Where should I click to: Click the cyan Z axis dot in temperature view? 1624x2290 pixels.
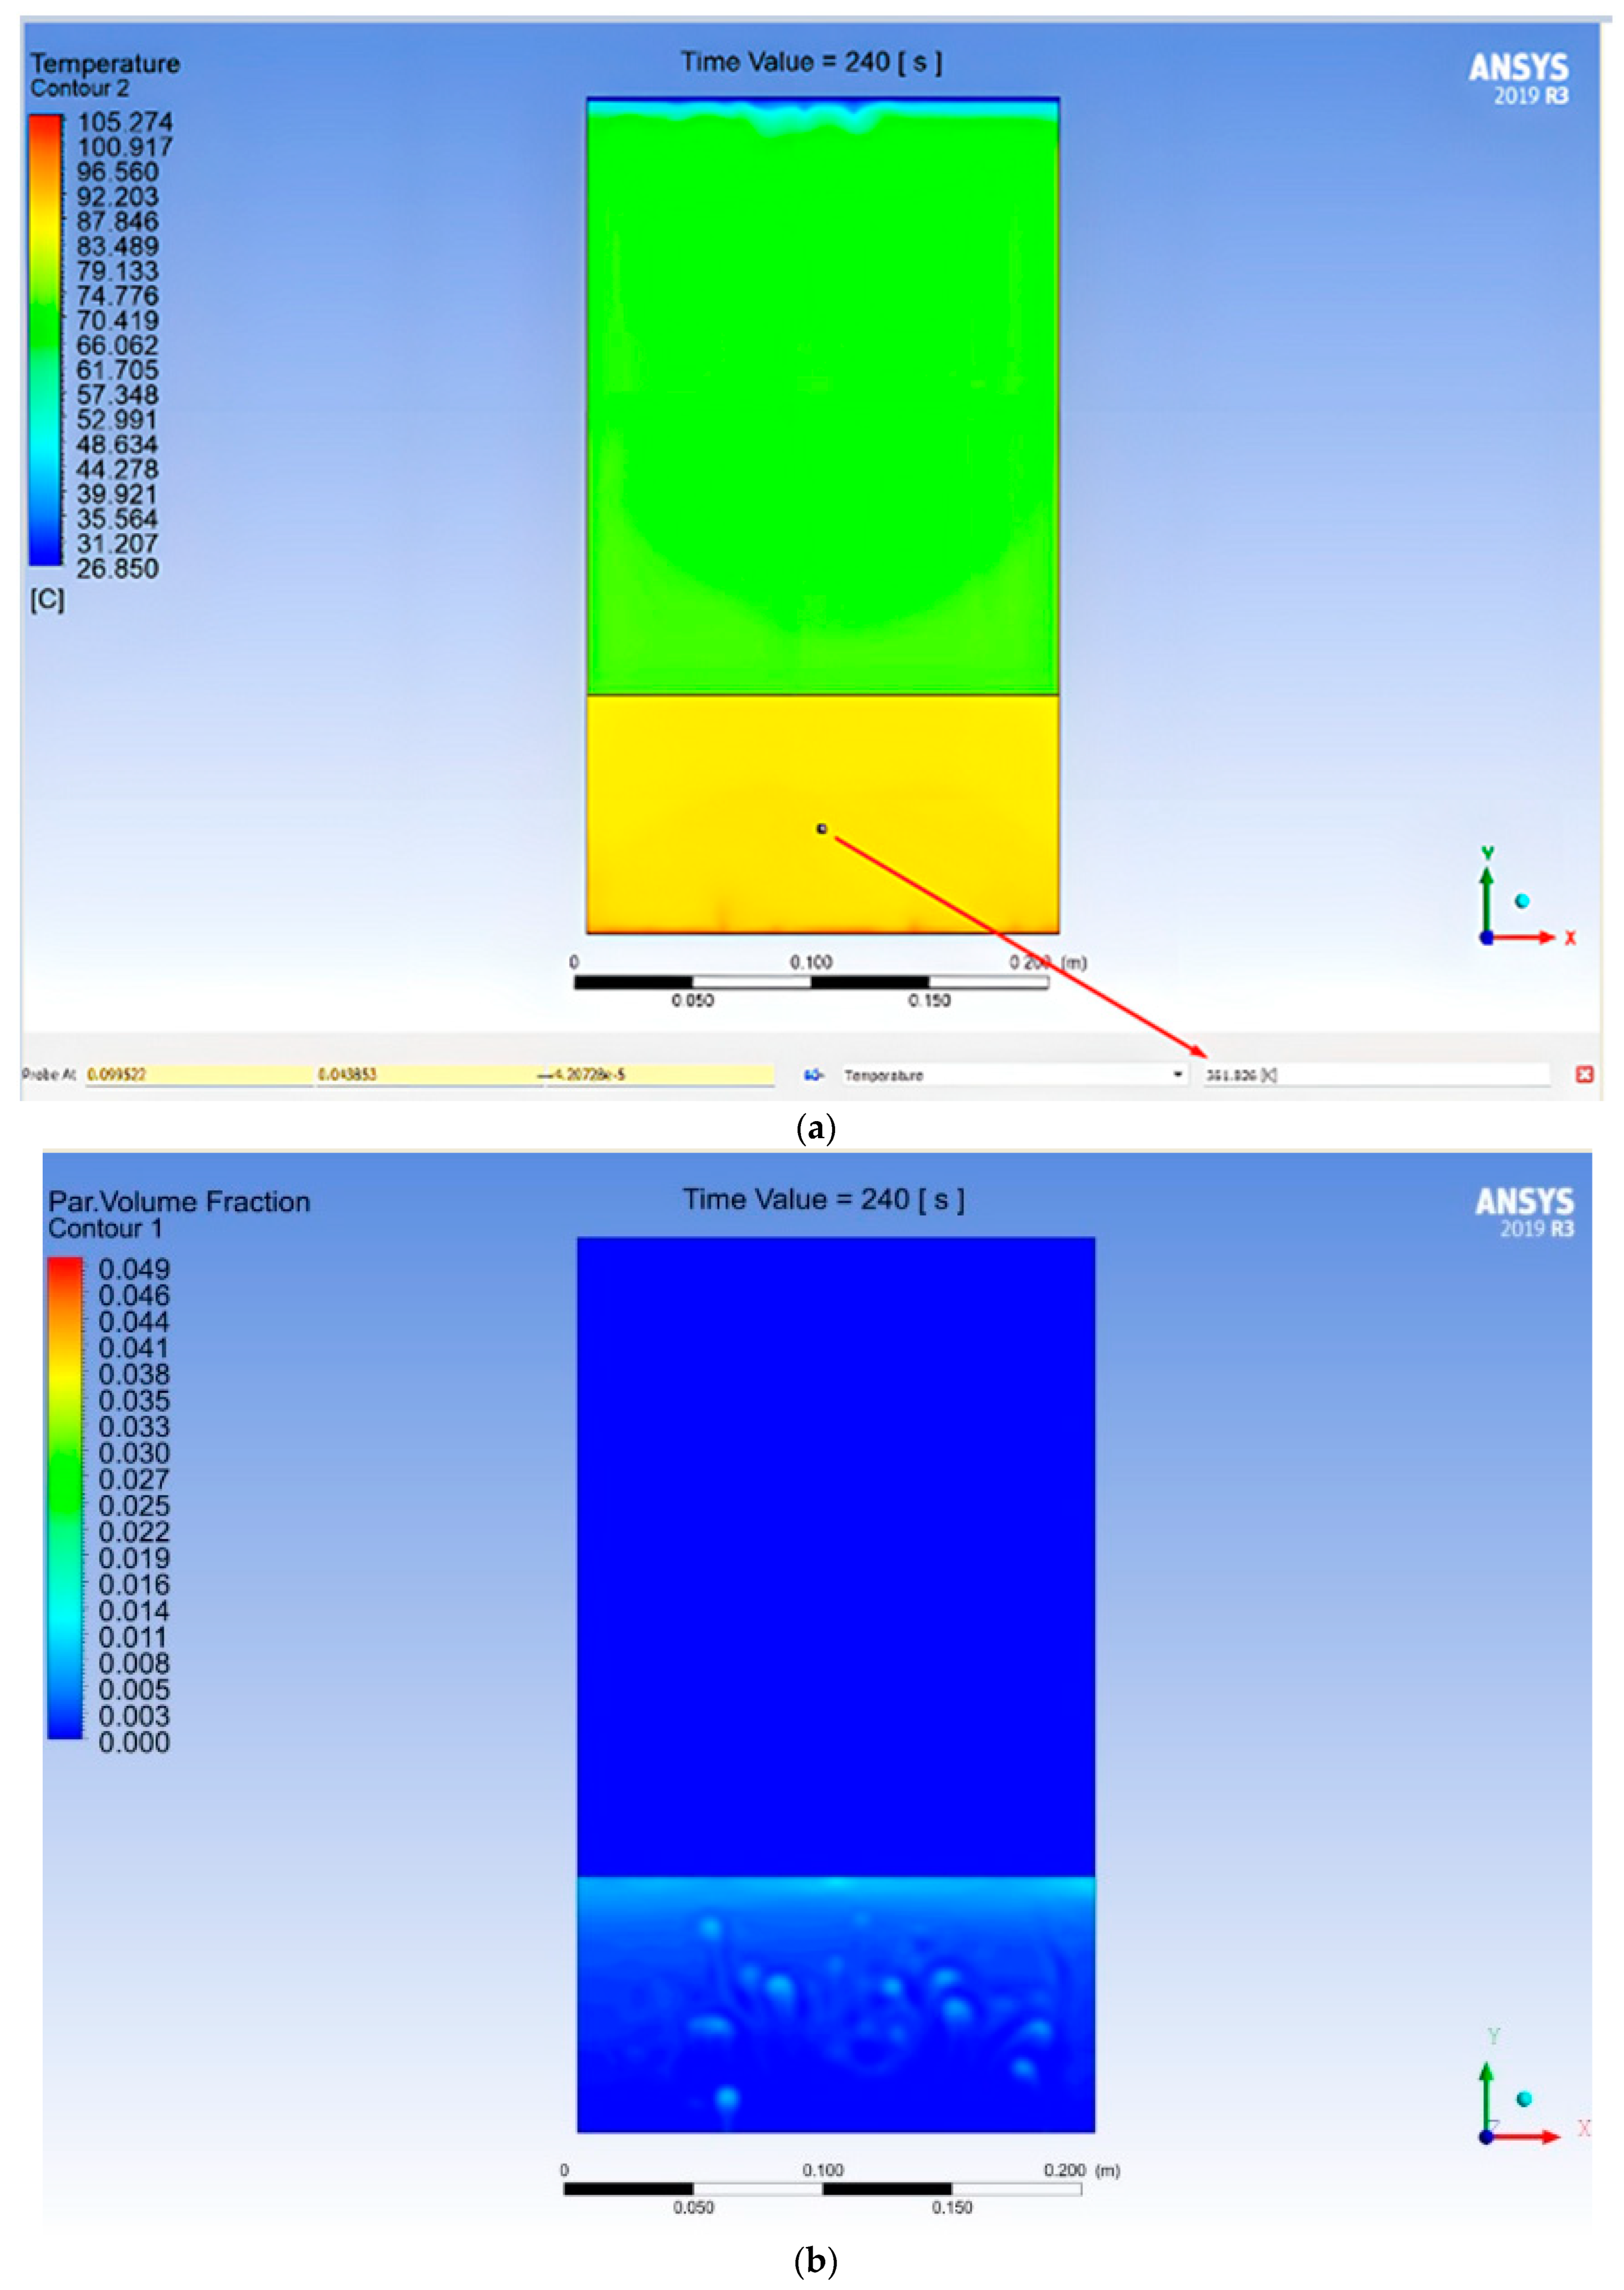[1522, 901]
